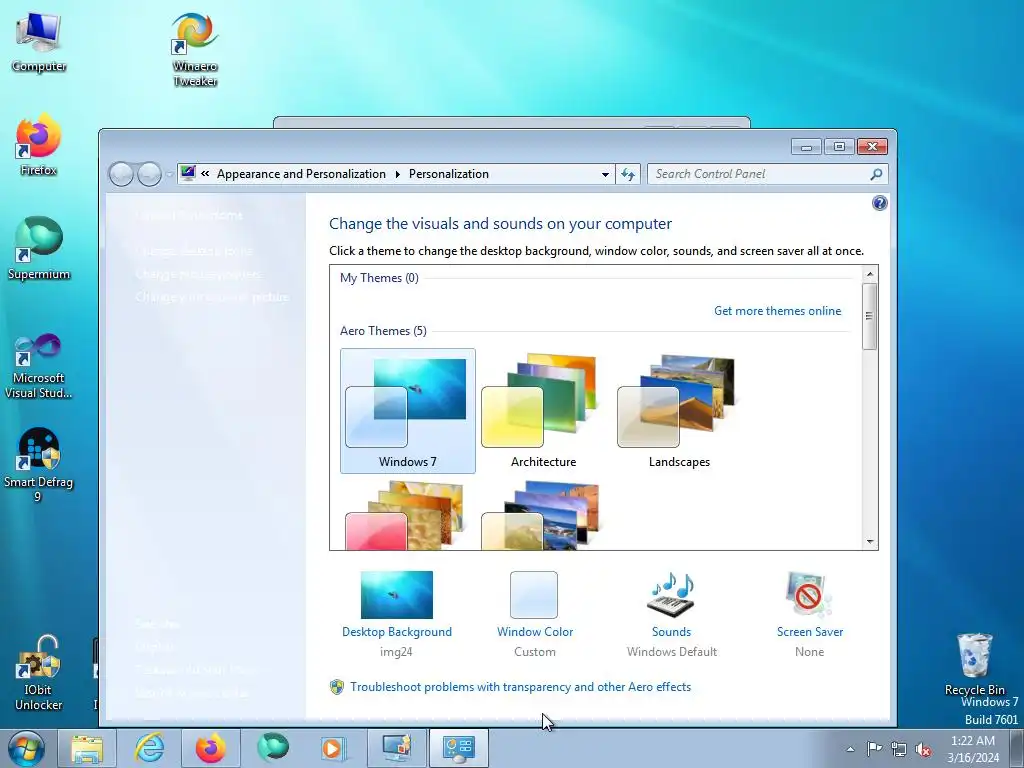Click the Control Panel icon in the address bar
Viewport: 1024px width, 768px height.
188,173
